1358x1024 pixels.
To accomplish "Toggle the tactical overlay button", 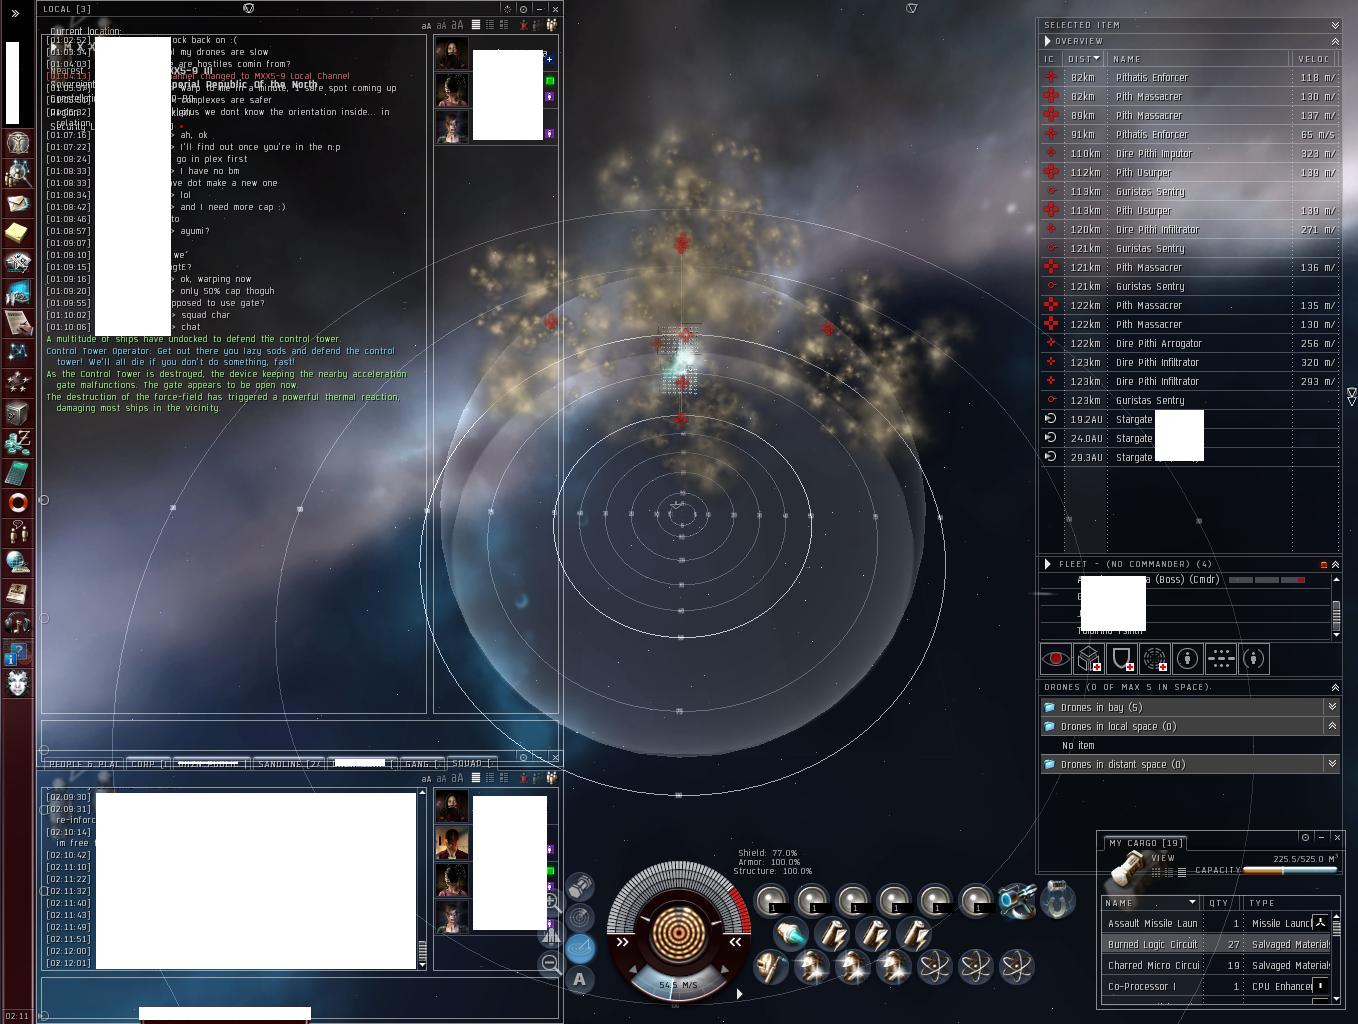I will point(580,948).
